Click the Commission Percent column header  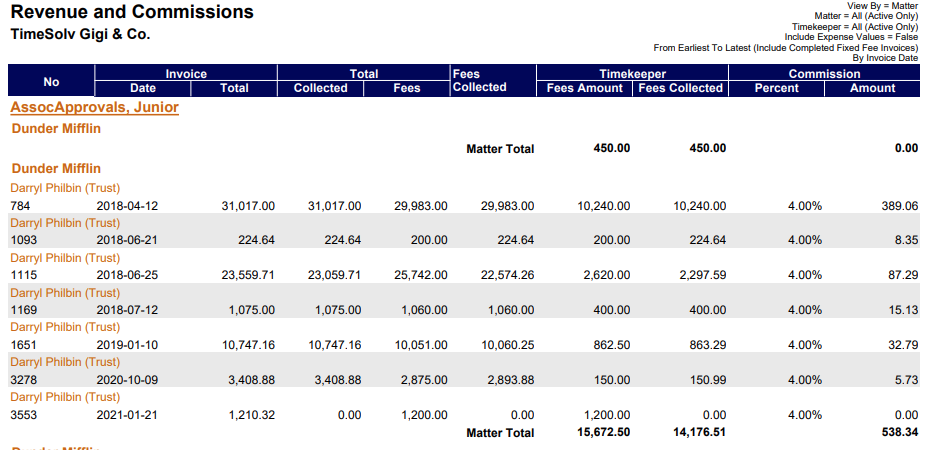[x=776, y=88]
